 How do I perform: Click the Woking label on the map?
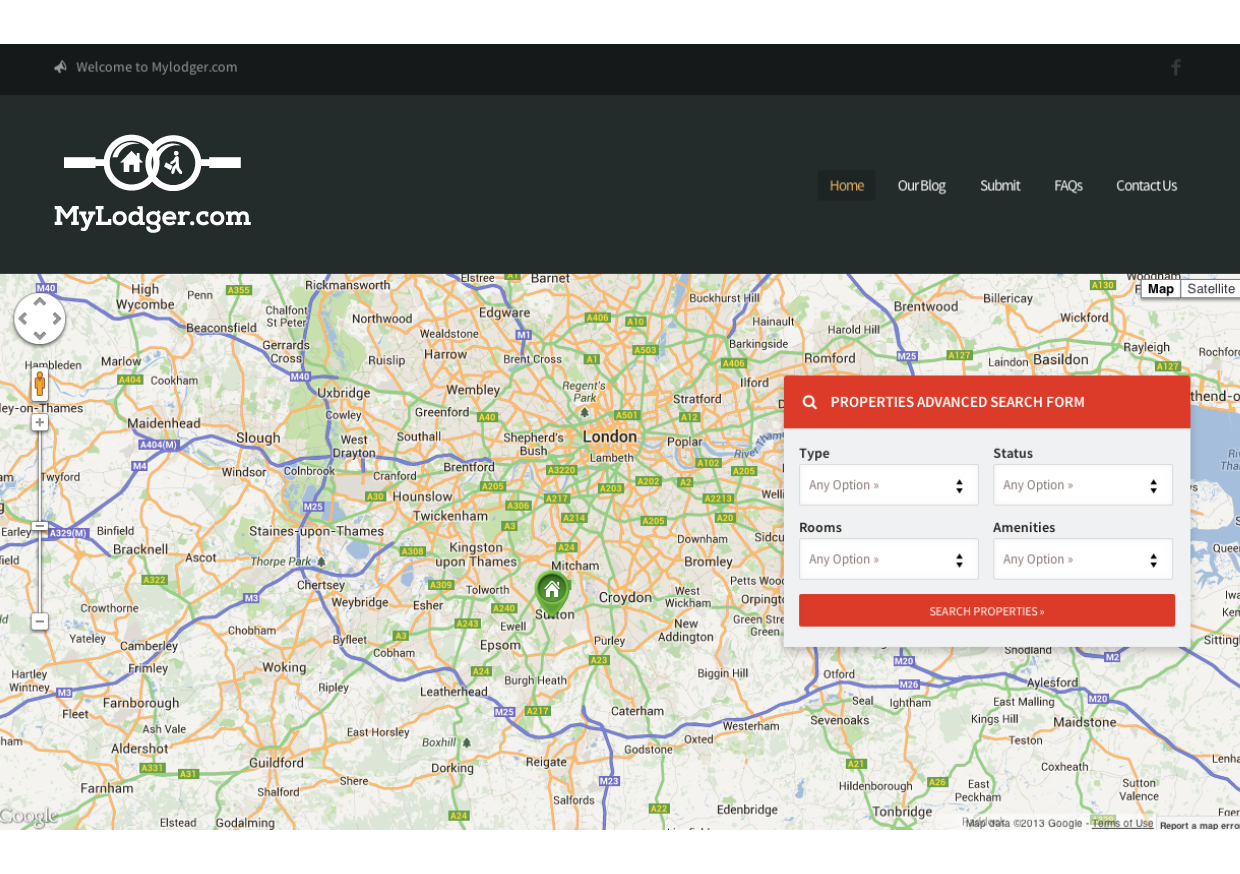pos(284,667)
